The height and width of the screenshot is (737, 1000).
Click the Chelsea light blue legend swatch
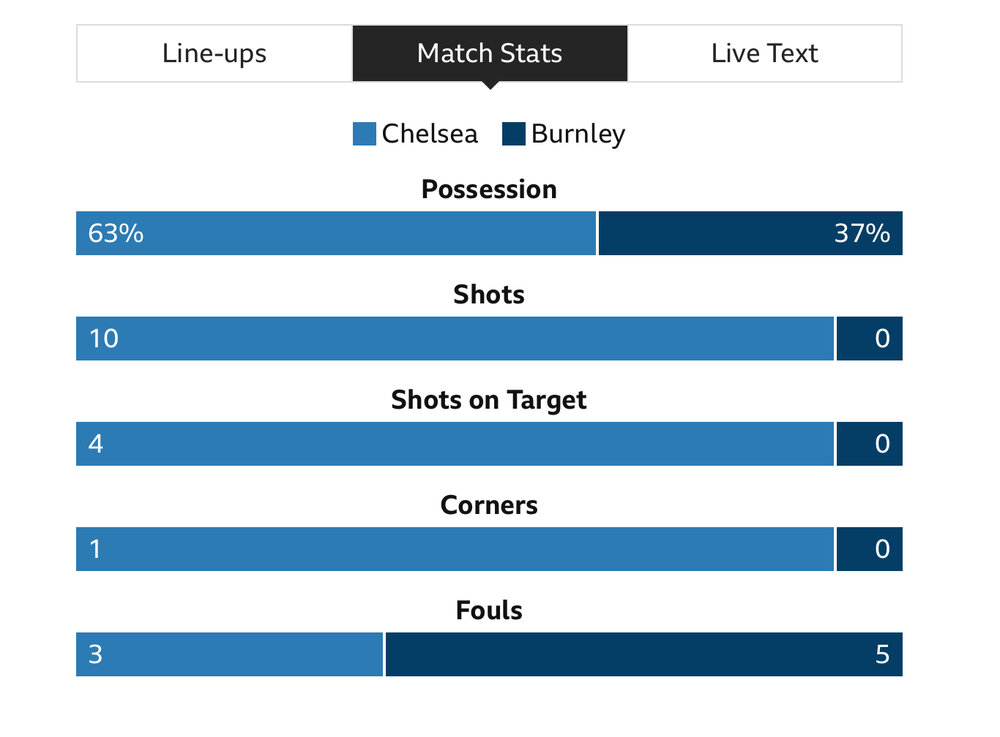[x=364, y=134]
